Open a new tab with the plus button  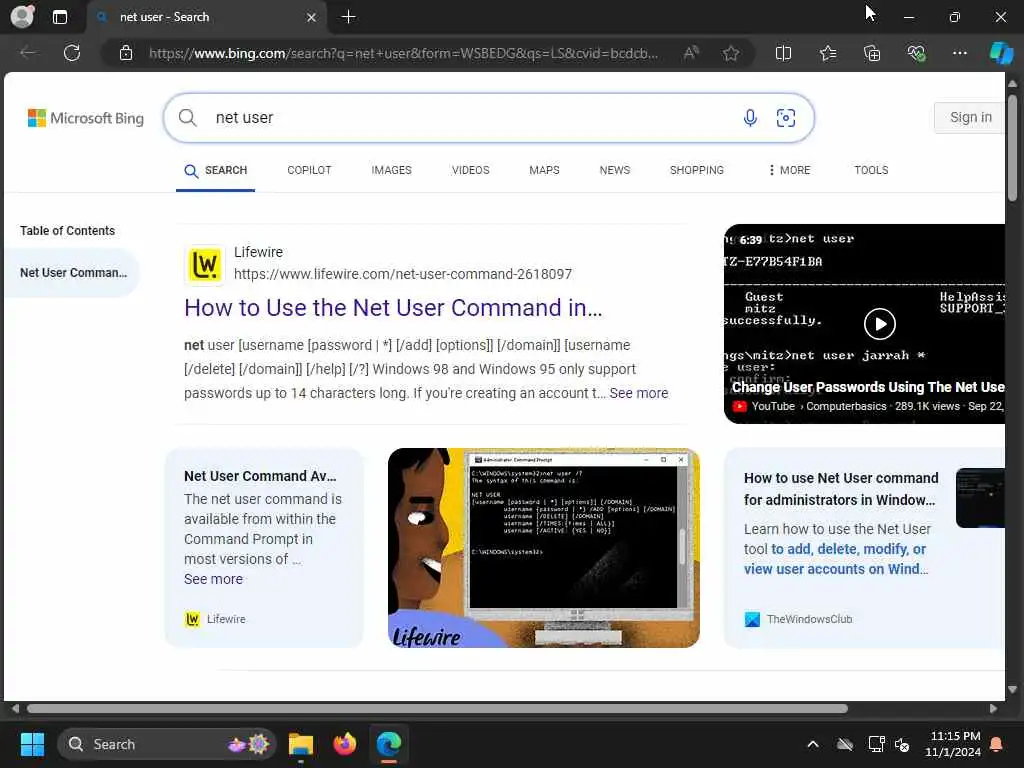click(x=349, y=17)
